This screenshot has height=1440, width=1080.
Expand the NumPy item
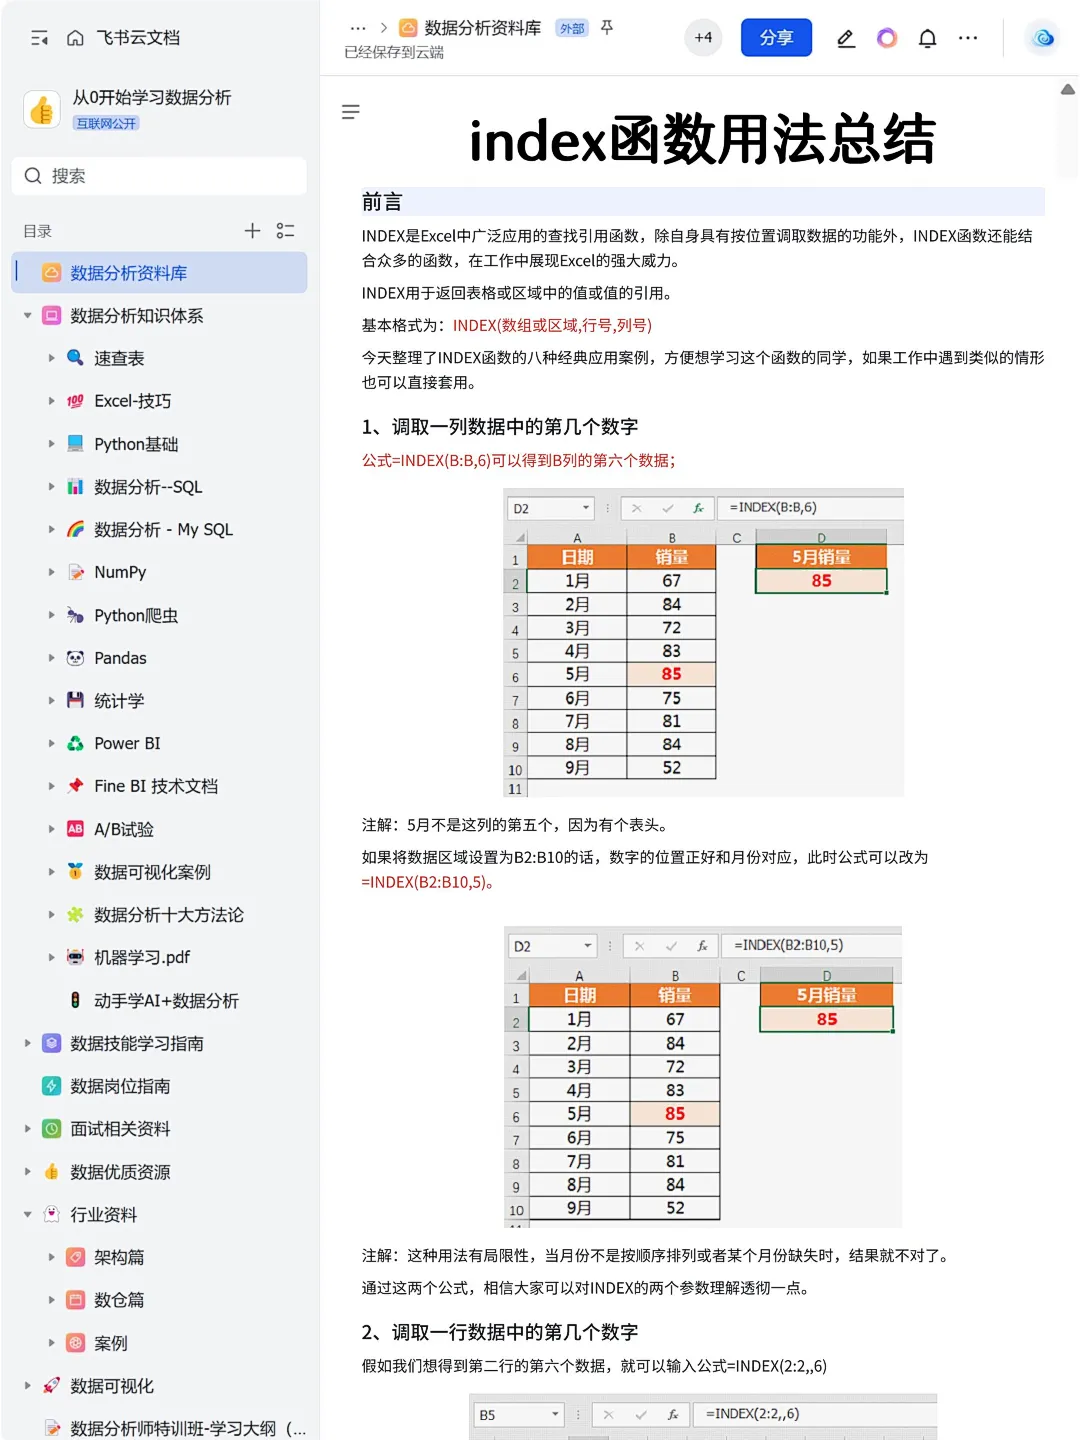pyautogui.click(x=52, y=572)
